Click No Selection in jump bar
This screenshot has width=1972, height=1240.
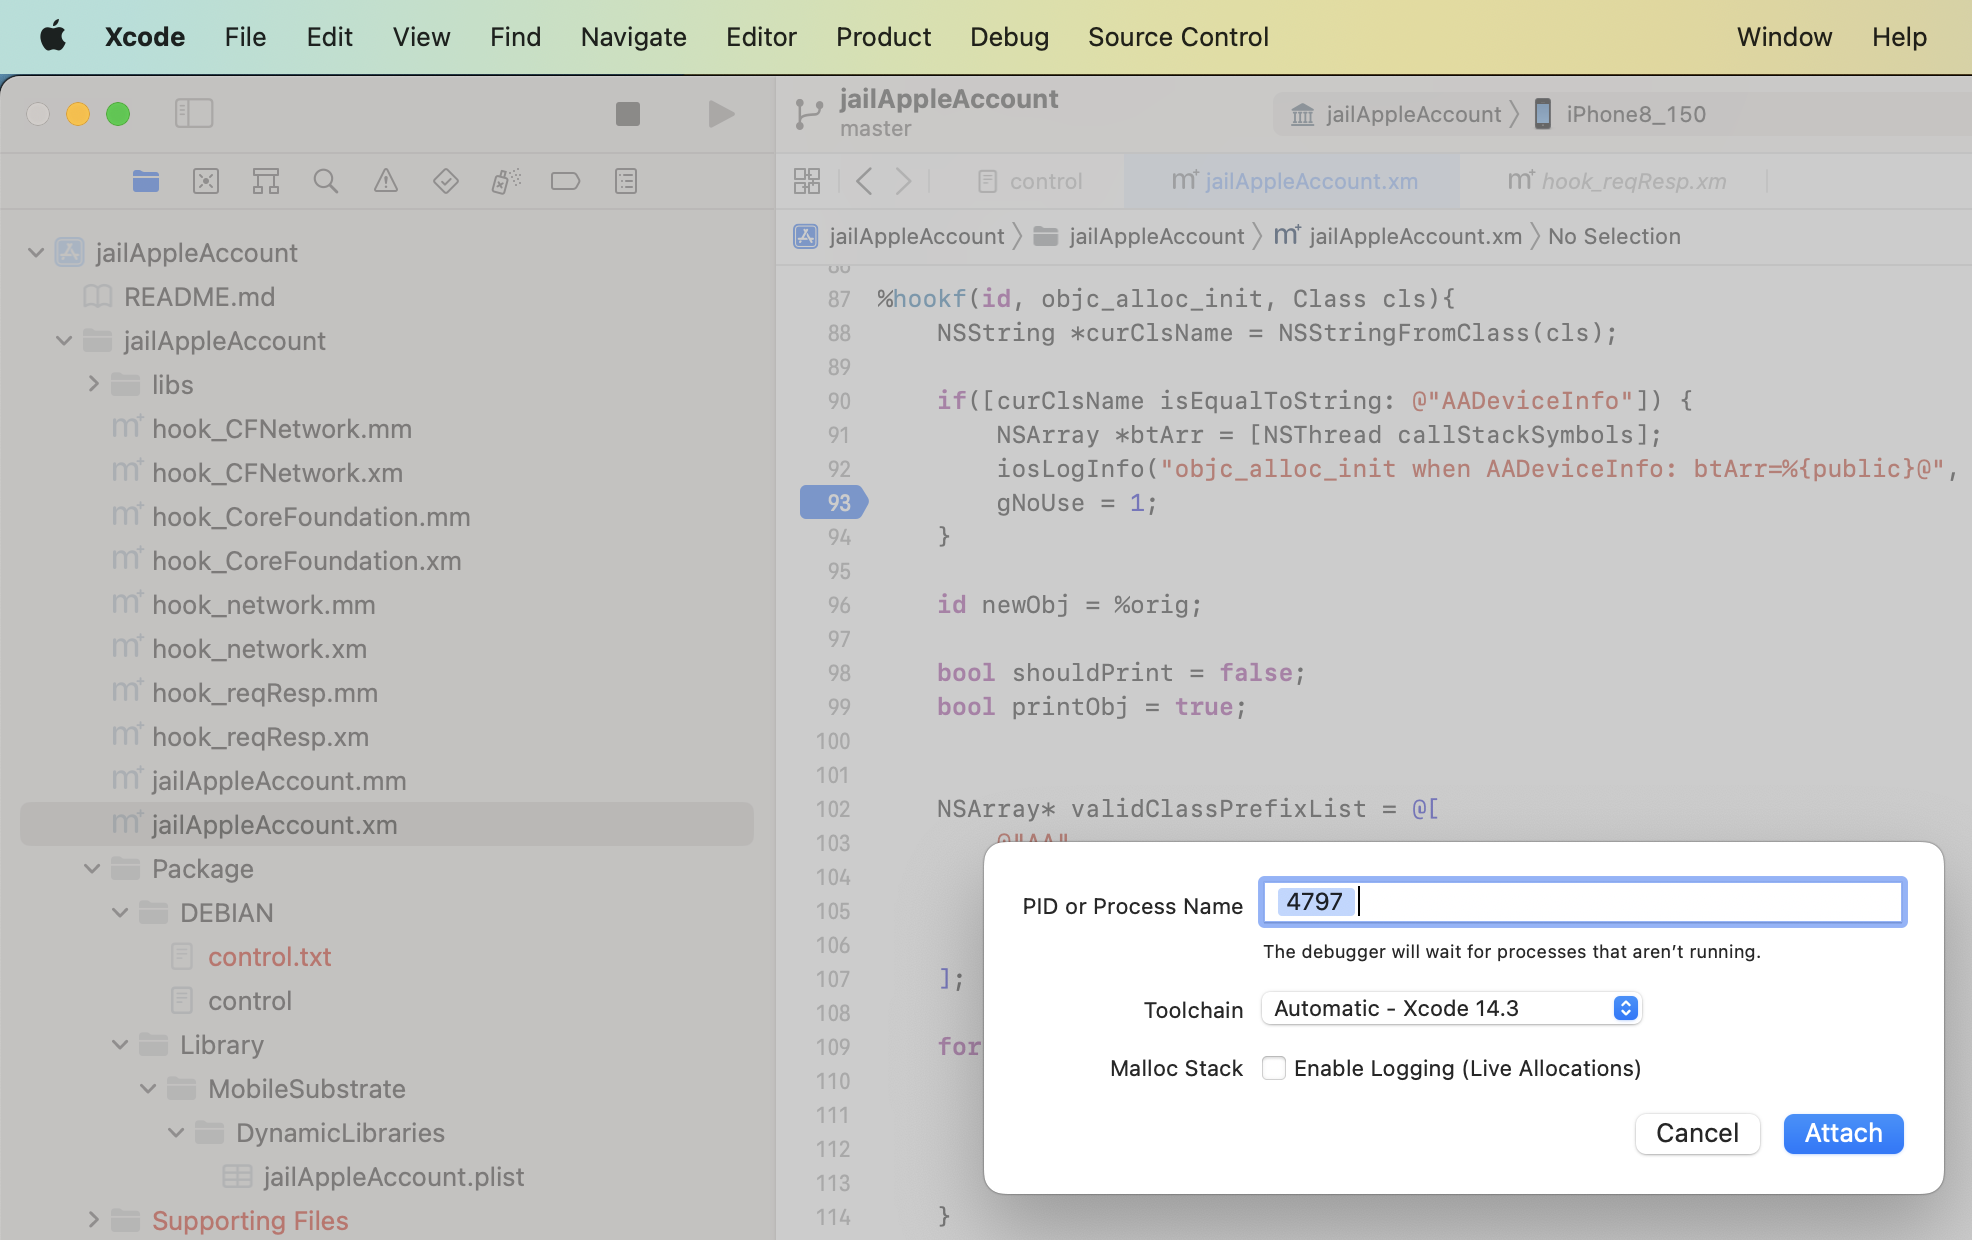(x=1614, y=236)
